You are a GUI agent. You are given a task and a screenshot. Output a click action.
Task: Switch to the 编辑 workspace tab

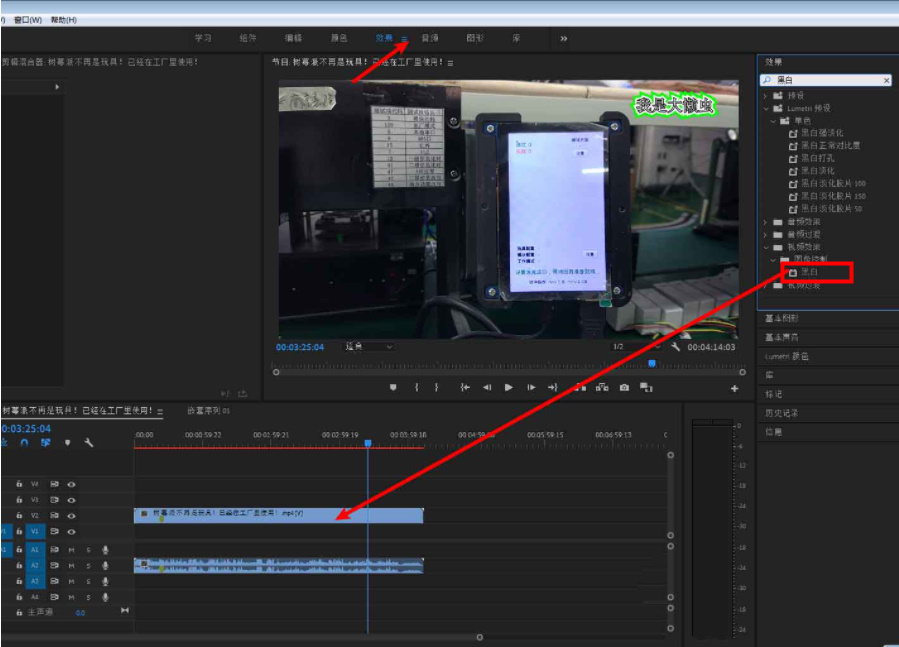(x=293, y=38)
